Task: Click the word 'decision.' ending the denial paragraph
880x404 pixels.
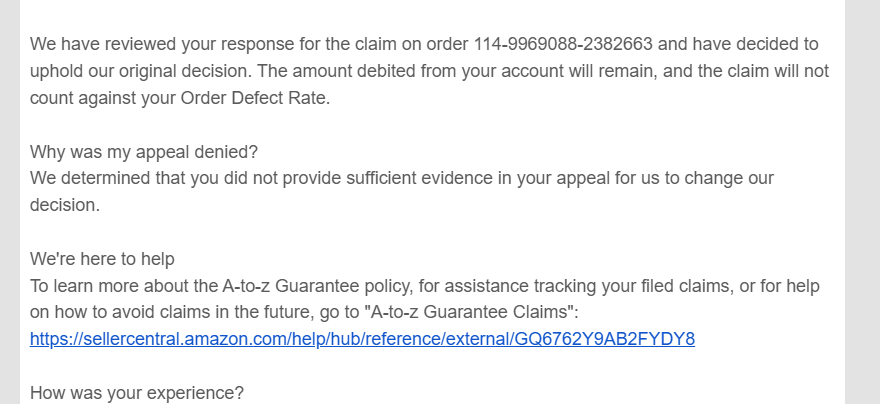Action: coord(65,205)
